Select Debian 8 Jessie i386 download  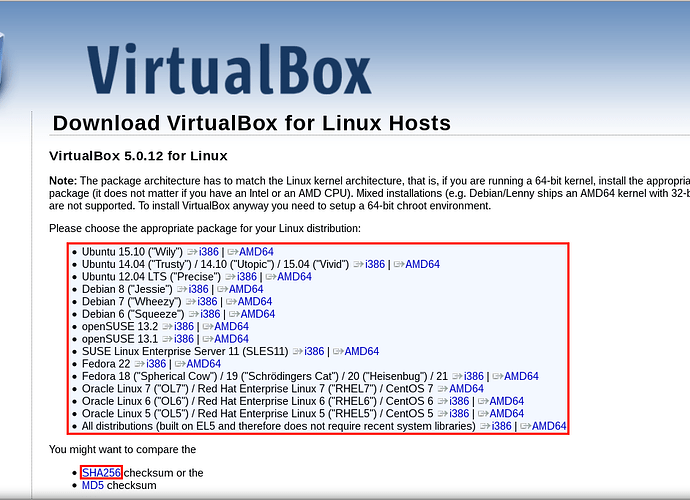tap(198, 289)
